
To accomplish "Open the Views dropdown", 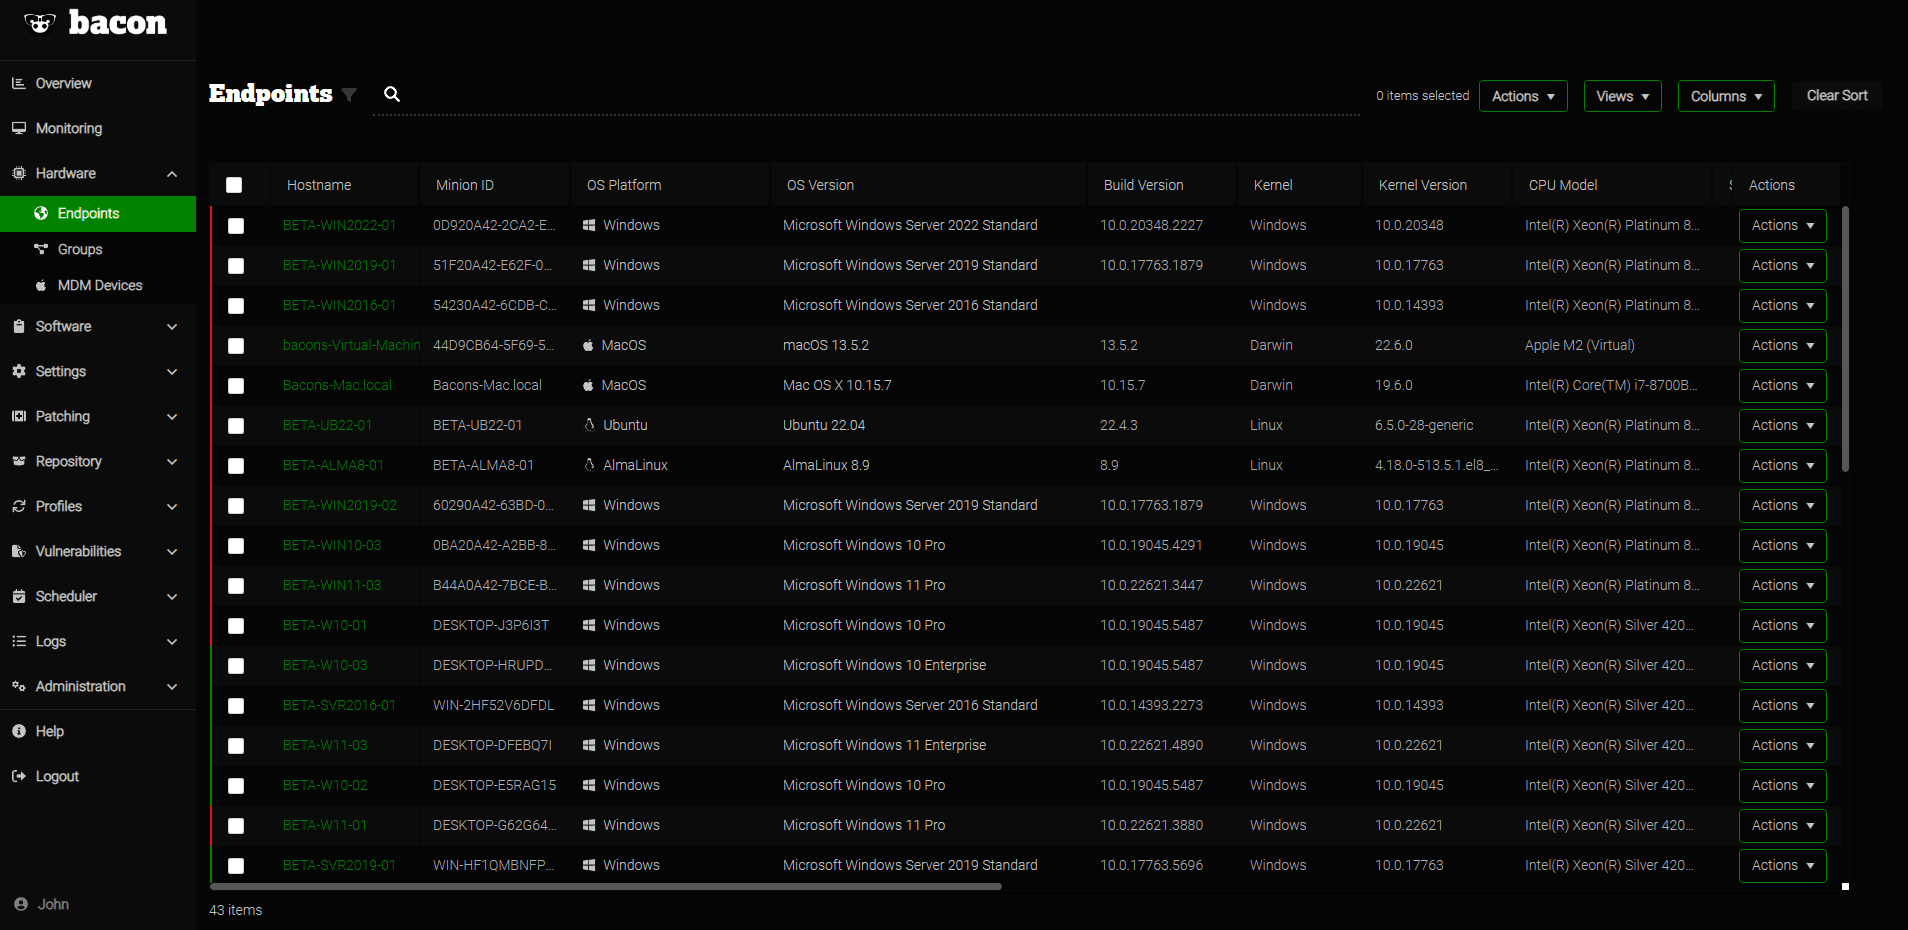I will pos(1622,96).
